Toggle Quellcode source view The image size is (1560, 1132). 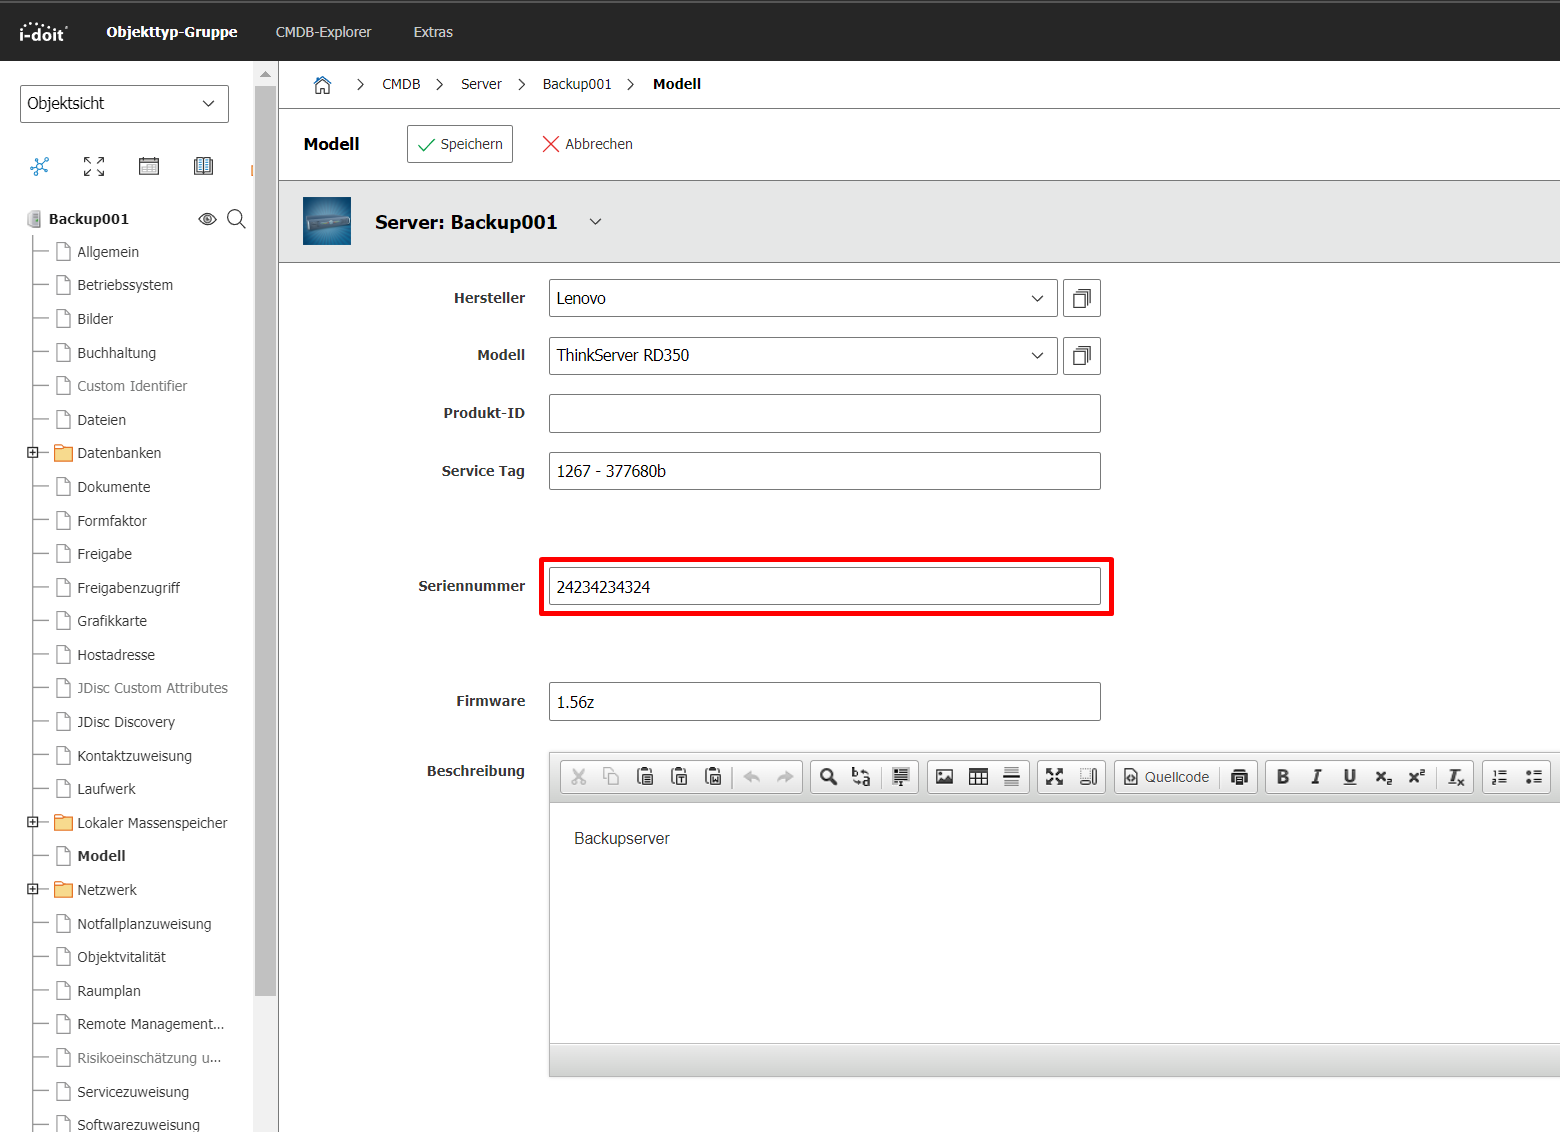click(1166, 777)
